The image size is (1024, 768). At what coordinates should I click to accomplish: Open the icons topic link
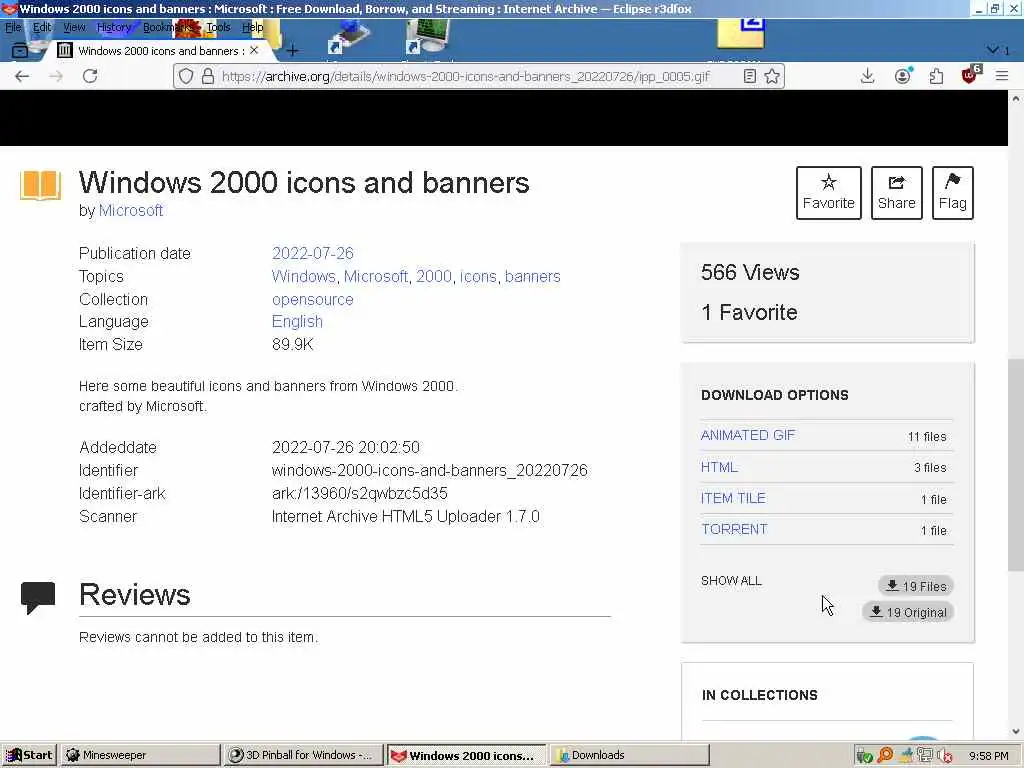478,276
